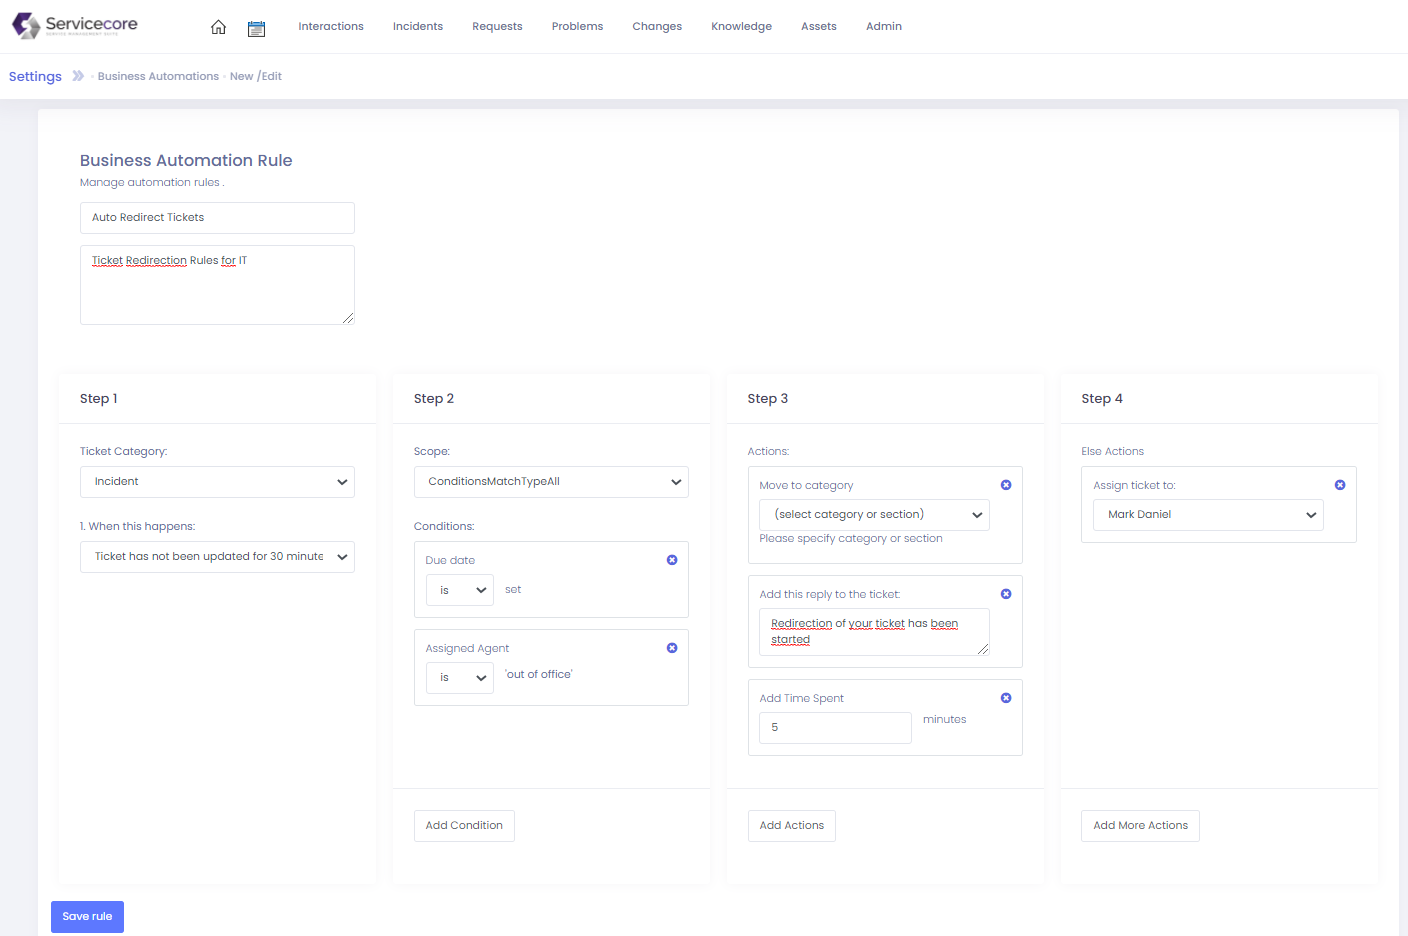The height and width of the screenshot is (936, 1408).
Task: Open the Incidents menu
Action: click(x=417, y=26)
